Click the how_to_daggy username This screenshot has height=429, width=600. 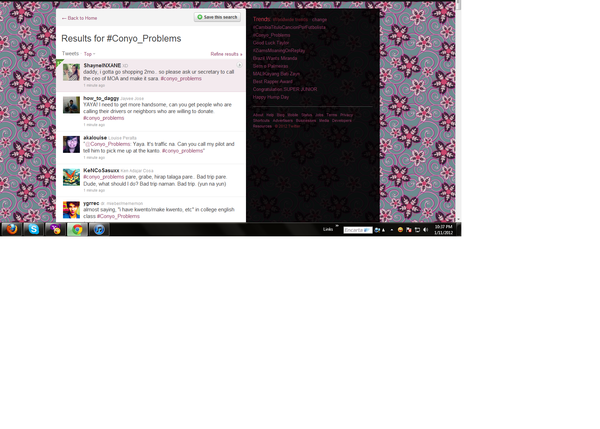pos(101,98)
